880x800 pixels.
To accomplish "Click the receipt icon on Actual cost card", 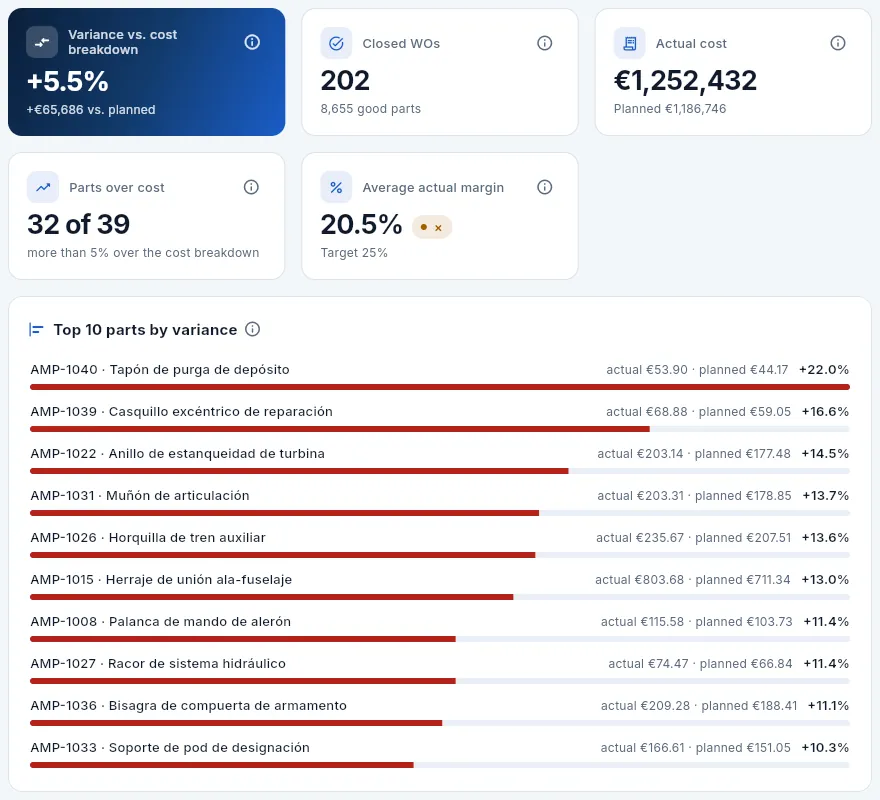I will click(x=630, y=43).
